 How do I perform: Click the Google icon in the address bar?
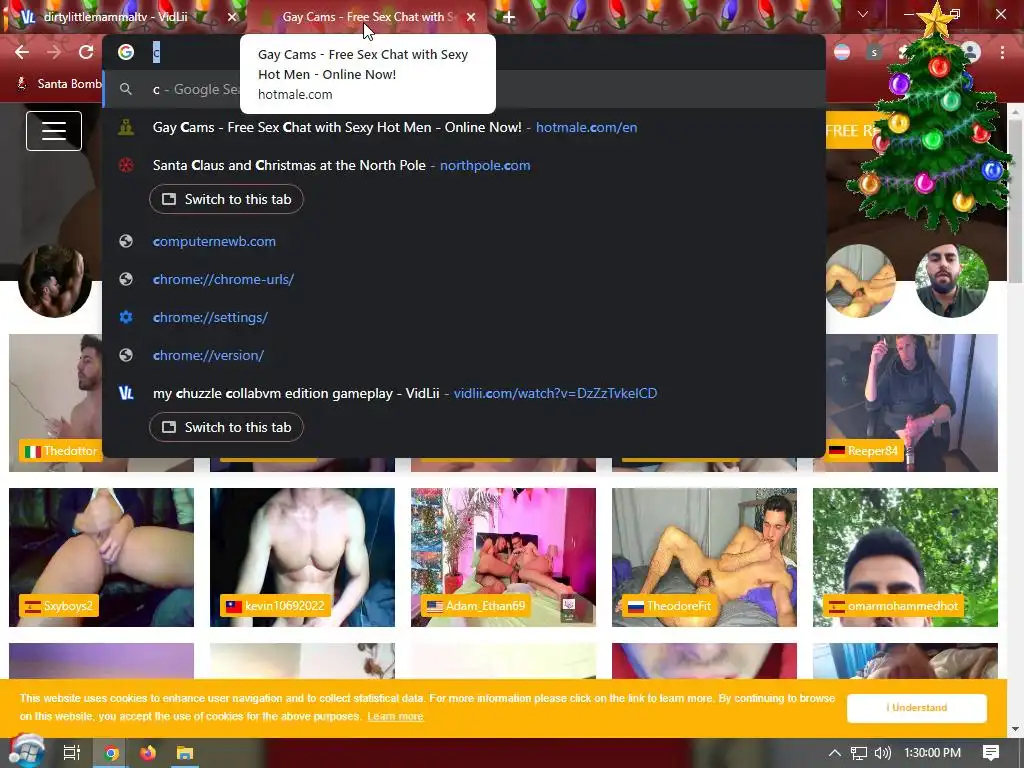[x=126, y=52]
